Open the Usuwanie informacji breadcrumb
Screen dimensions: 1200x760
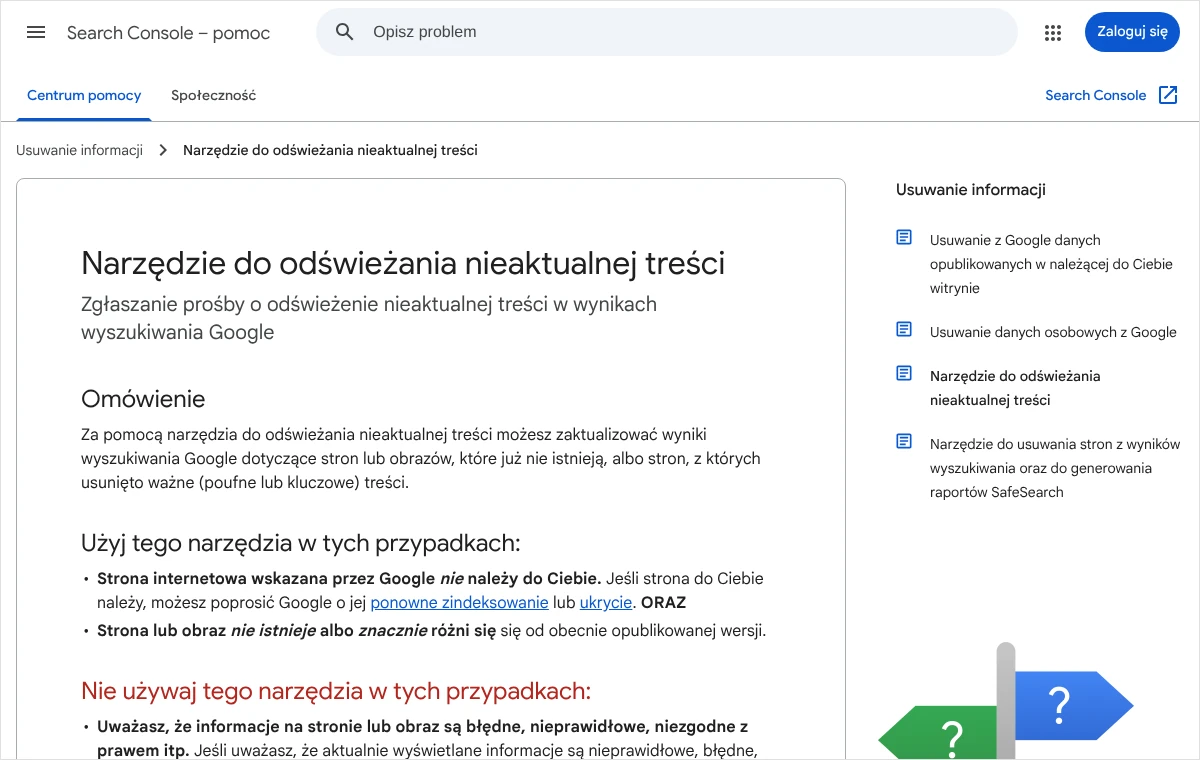click(80, 150)
